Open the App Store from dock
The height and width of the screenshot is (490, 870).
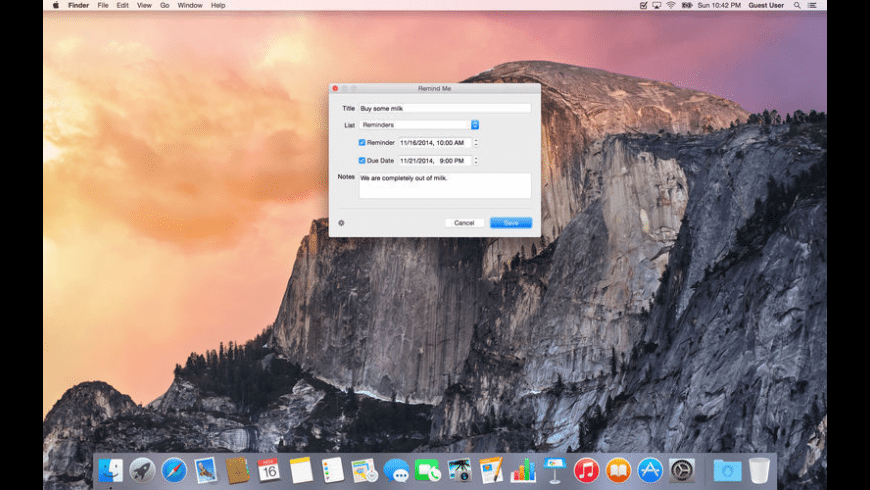point(650,471)
